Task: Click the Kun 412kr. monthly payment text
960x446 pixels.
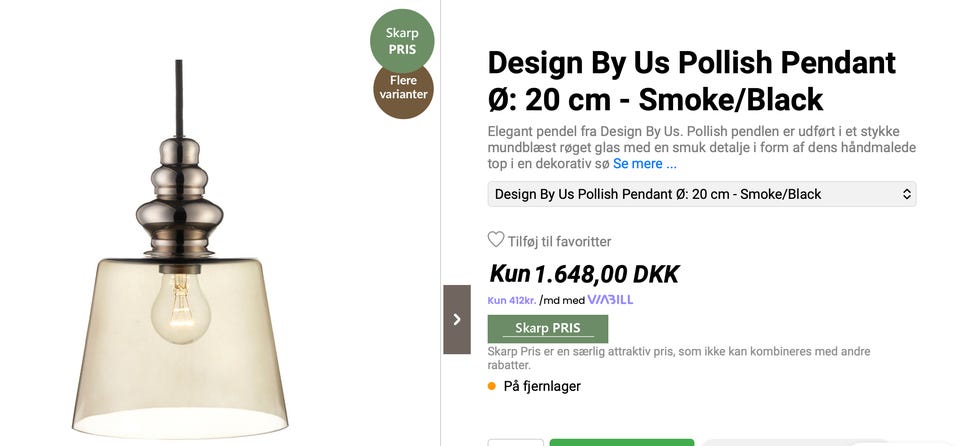Action: pyautogui.click(x=511, y=300)
